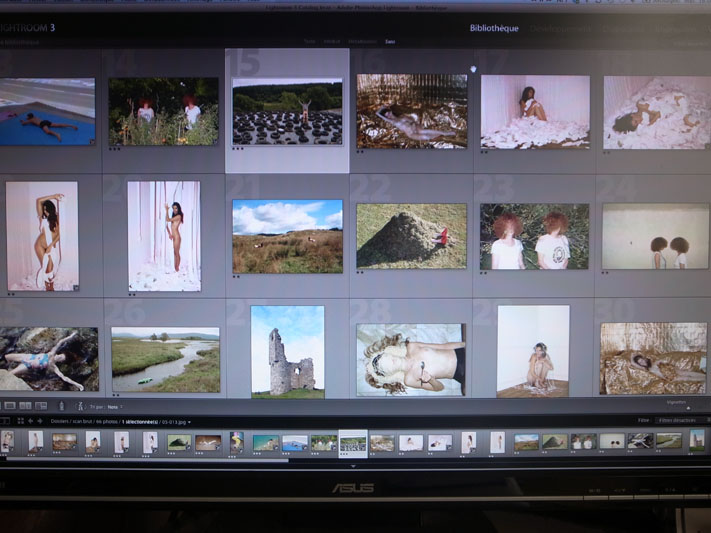
Task: Toggle sort direction A-Z icon
Action: tap(80, 406)
